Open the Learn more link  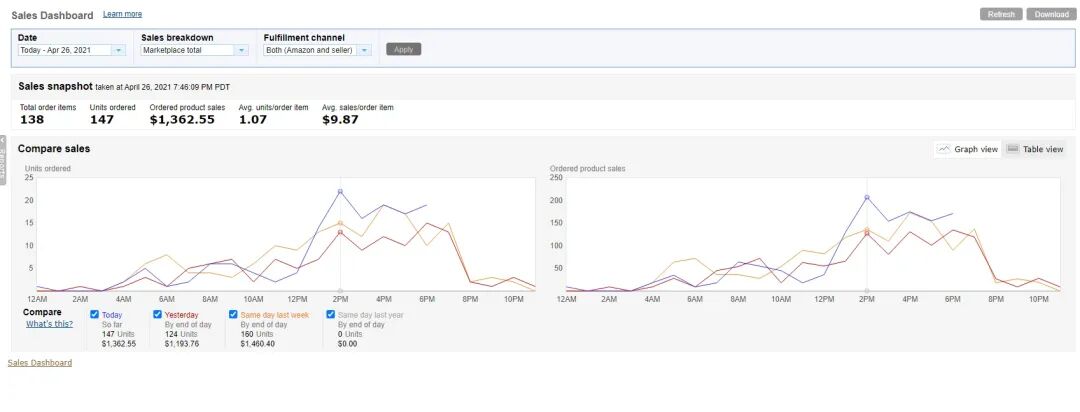(123, 14)
